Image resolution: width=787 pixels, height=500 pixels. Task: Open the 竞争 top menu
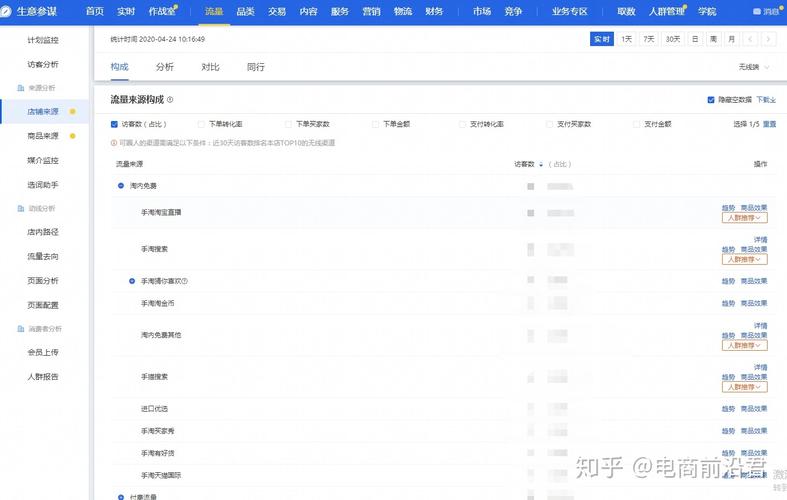pyautogui.click(x=513, y=12)
